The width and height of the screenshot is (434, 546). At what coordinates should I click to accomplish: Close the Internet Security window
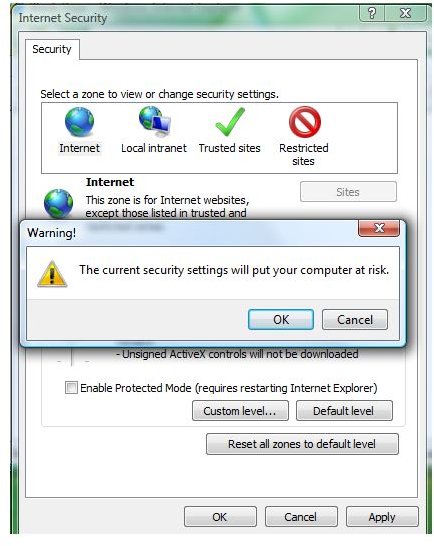[x=405, y=13]
